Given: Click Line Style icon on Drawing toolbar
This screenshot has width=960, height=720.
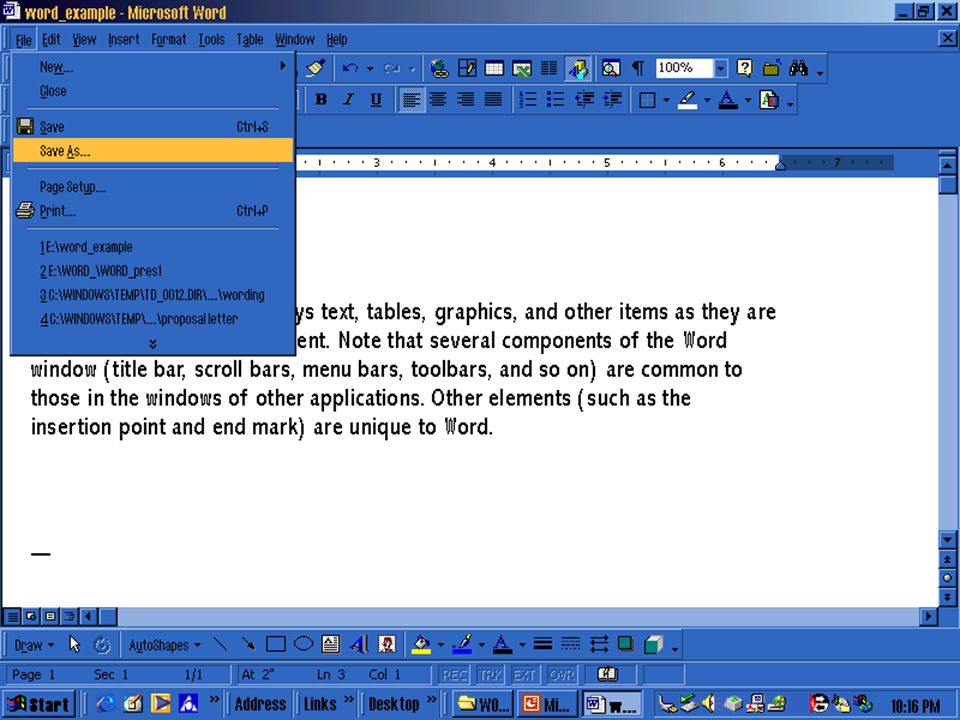Looking at the screenshot, I should tap(542, 644).
